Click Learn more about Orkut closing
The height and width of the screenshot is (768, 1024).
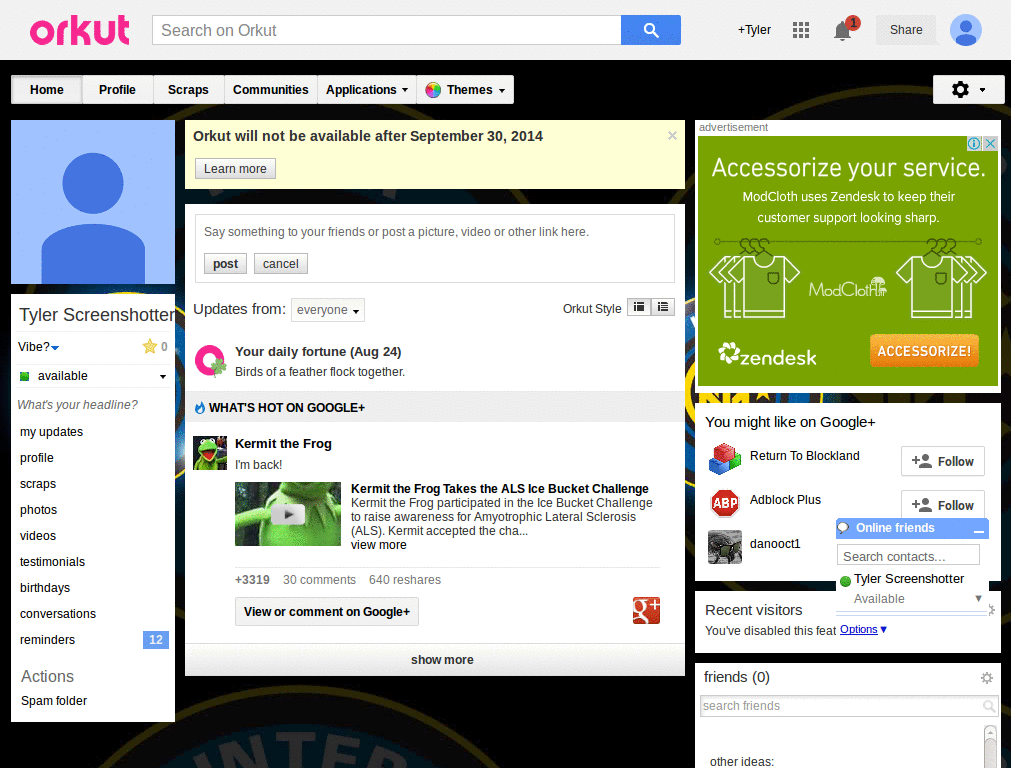pyautogui.click(x=235, y=168)
